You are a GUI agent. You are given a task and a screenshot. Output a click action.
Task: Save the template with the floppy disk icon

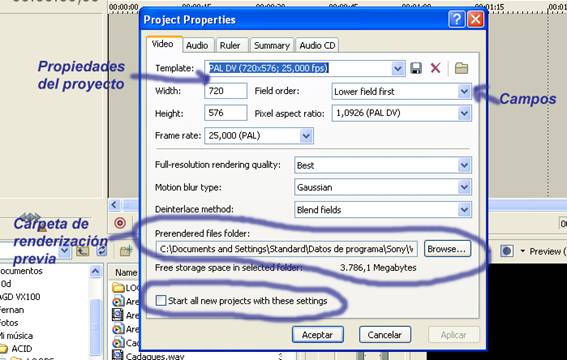416,68
